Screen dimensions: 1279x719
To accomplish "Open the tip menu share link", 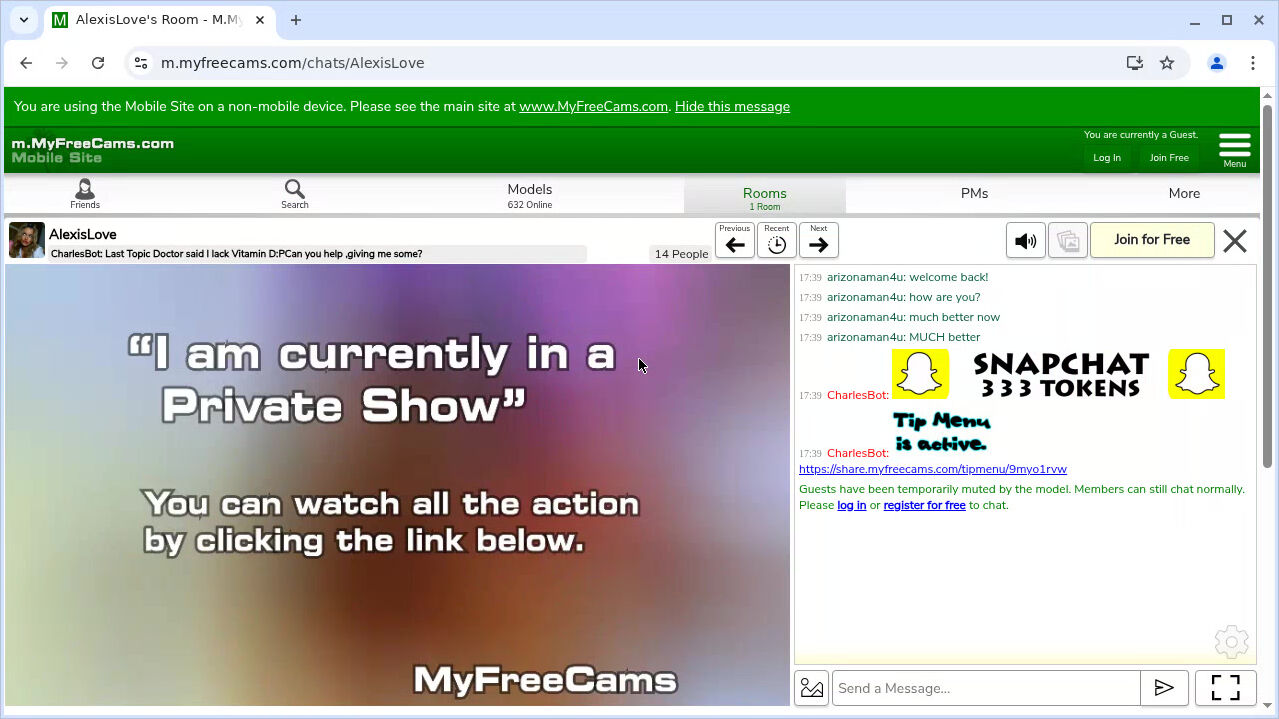I will (932, 469).
